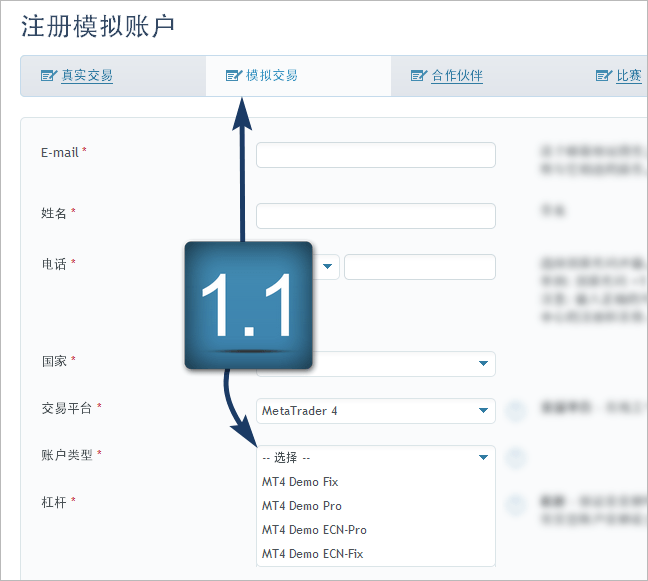Click the icon beside 比赛 tab label
648x581 pixels.
click(x=604, y=76)
